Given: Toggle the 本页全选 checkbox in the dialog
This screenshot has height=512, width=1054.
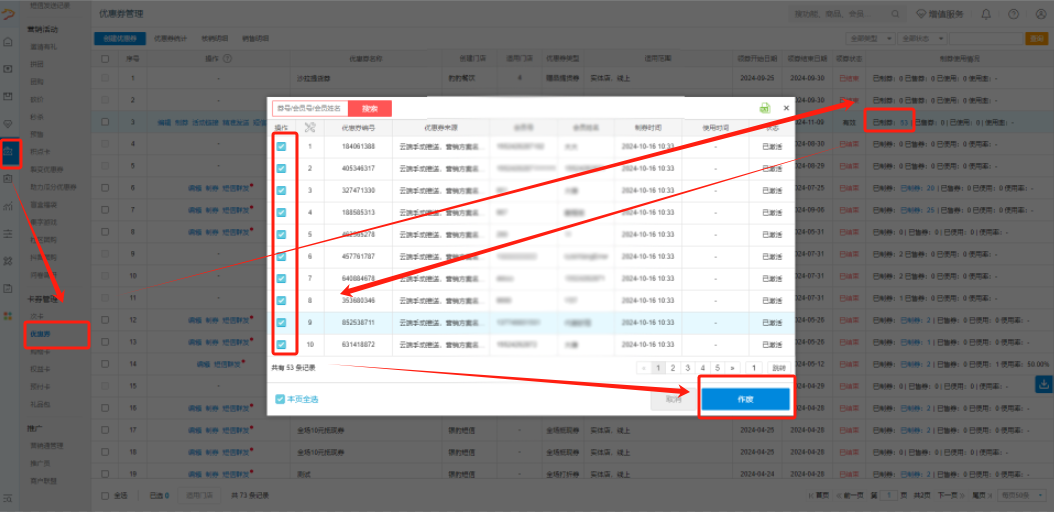Looking at the screenshot, I should click(x=280, y=399).
